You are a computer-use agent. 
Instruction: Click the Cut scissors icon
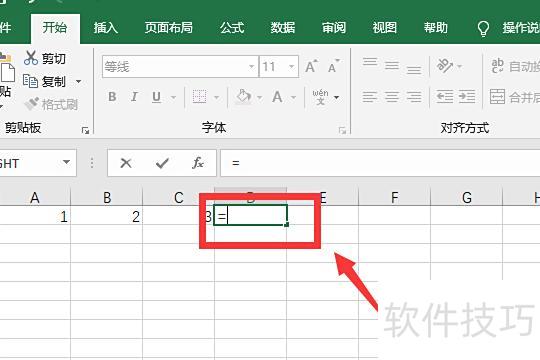click(x=31, y=58)
